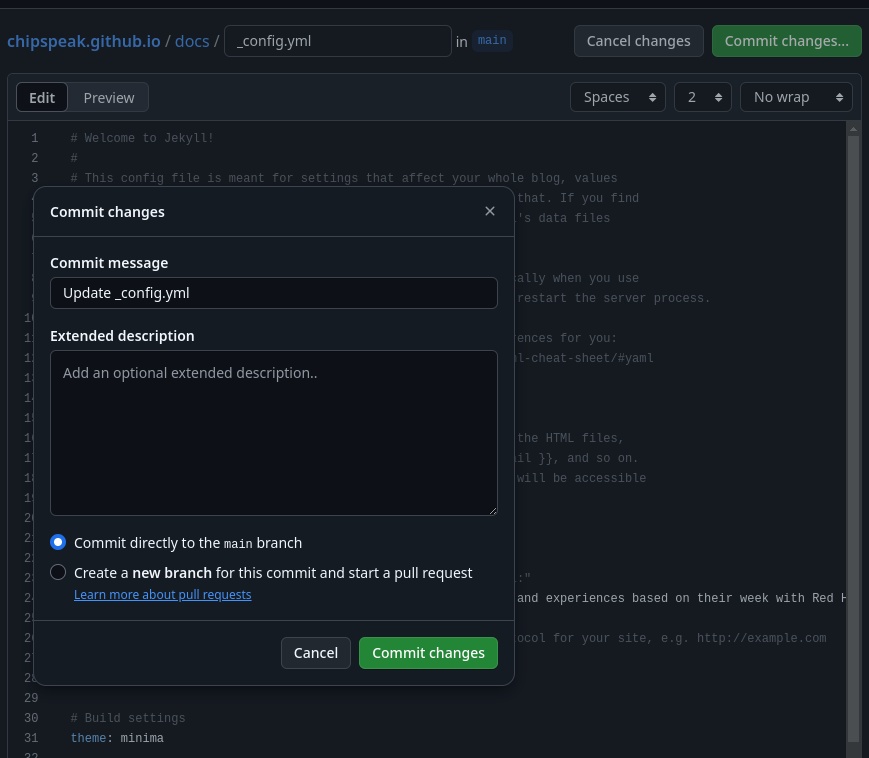The width and height of the screenshot is (869, 758).
Task: Click the editor's vertical scrollbar
Action: [853, 430]
